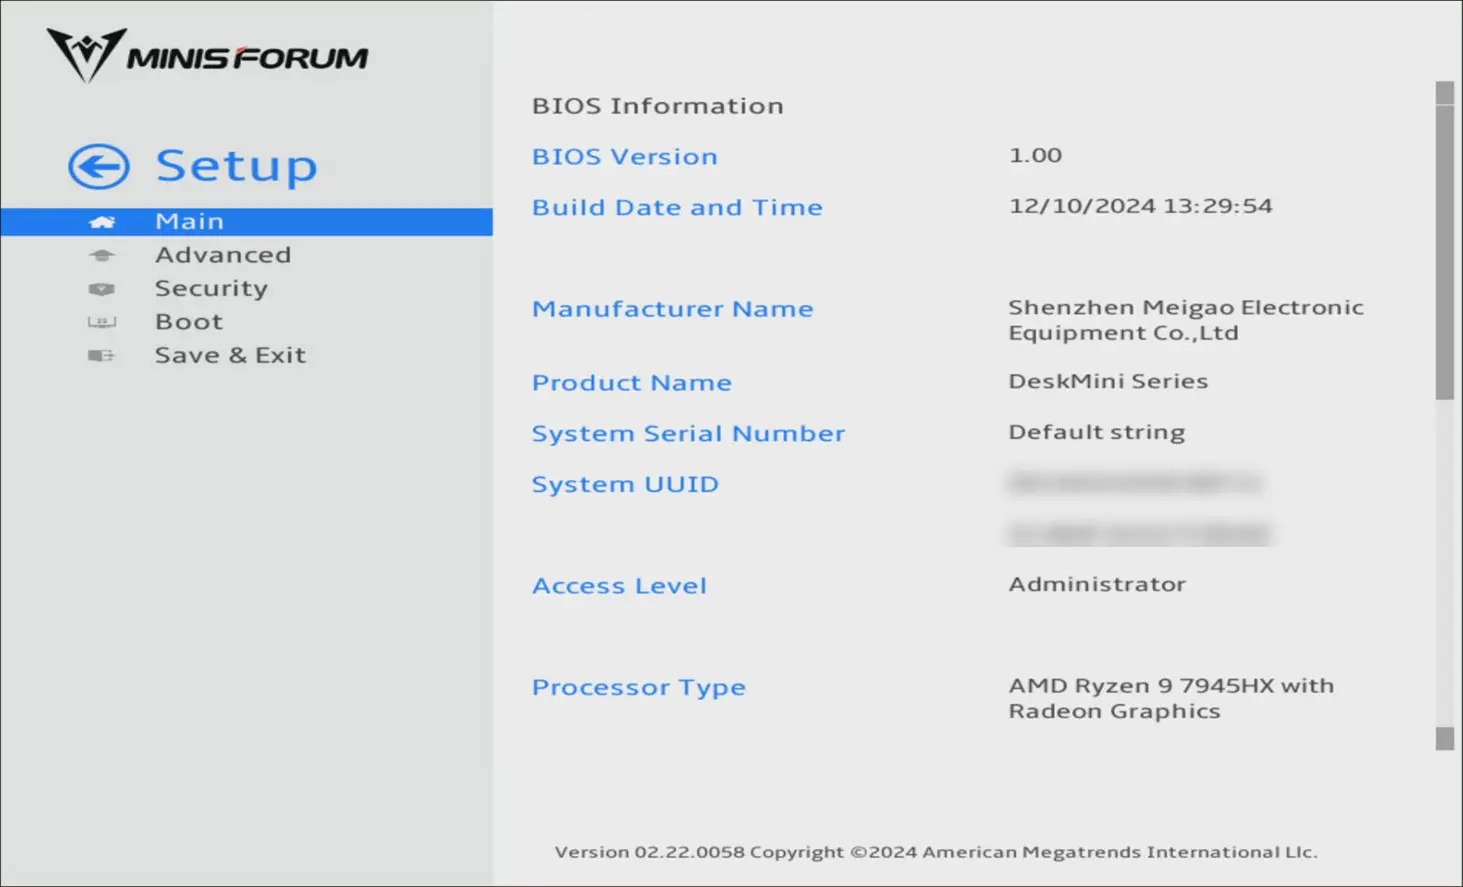Click the Administrator access level value
Screen dimensions: 1463x887
click(x=1097, y=584)
